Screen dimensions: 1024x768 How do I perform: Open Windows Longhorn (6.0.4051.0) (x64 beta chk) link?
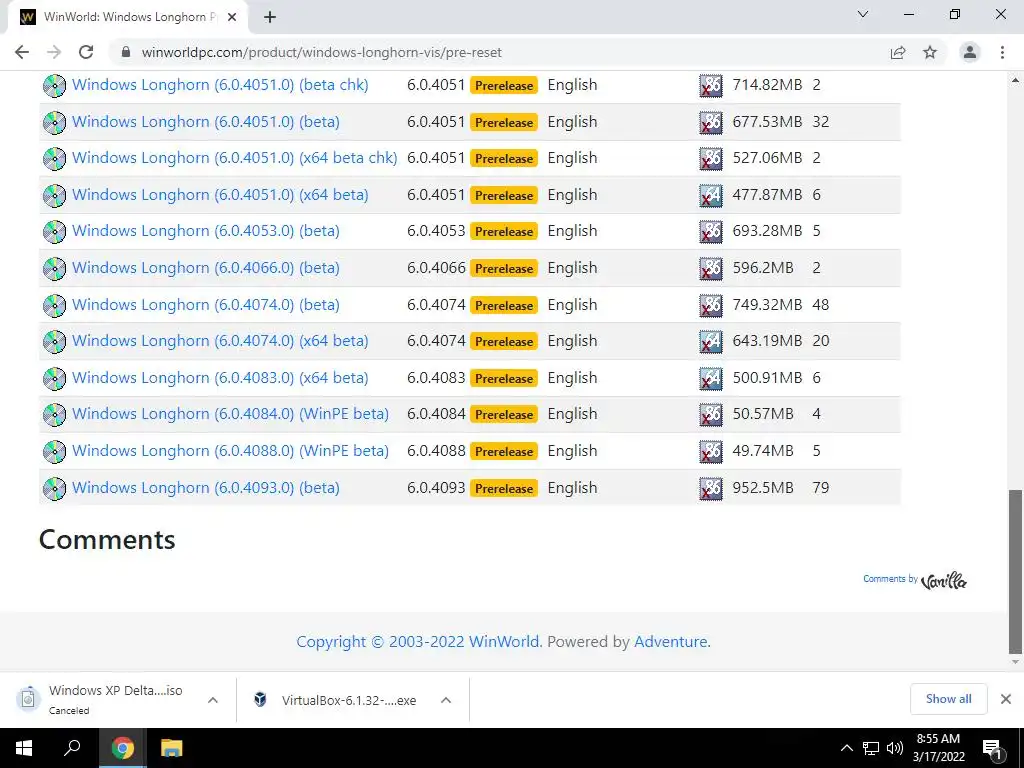[x=234, y=158]
